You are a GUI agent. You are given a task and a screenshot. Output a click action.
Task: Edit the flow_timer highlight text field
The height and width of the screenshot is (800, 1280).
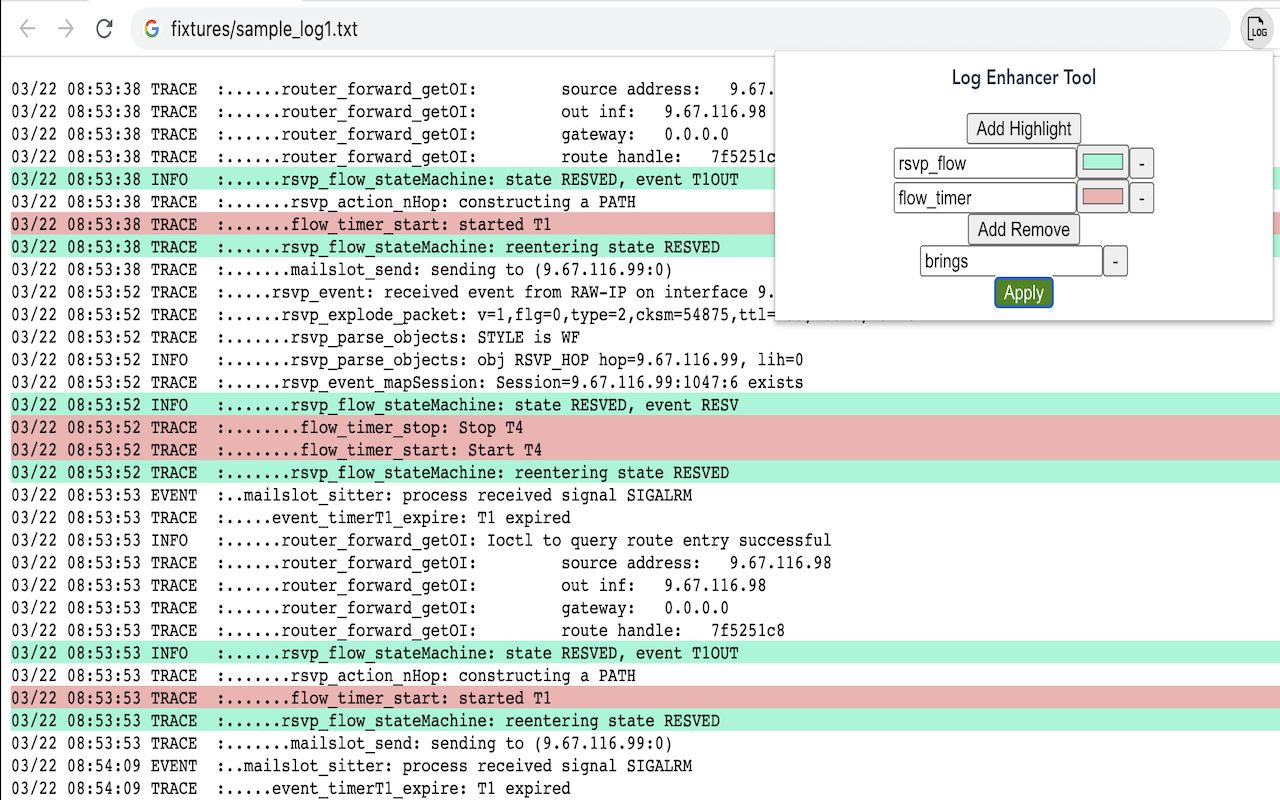[x=985, y=198]
